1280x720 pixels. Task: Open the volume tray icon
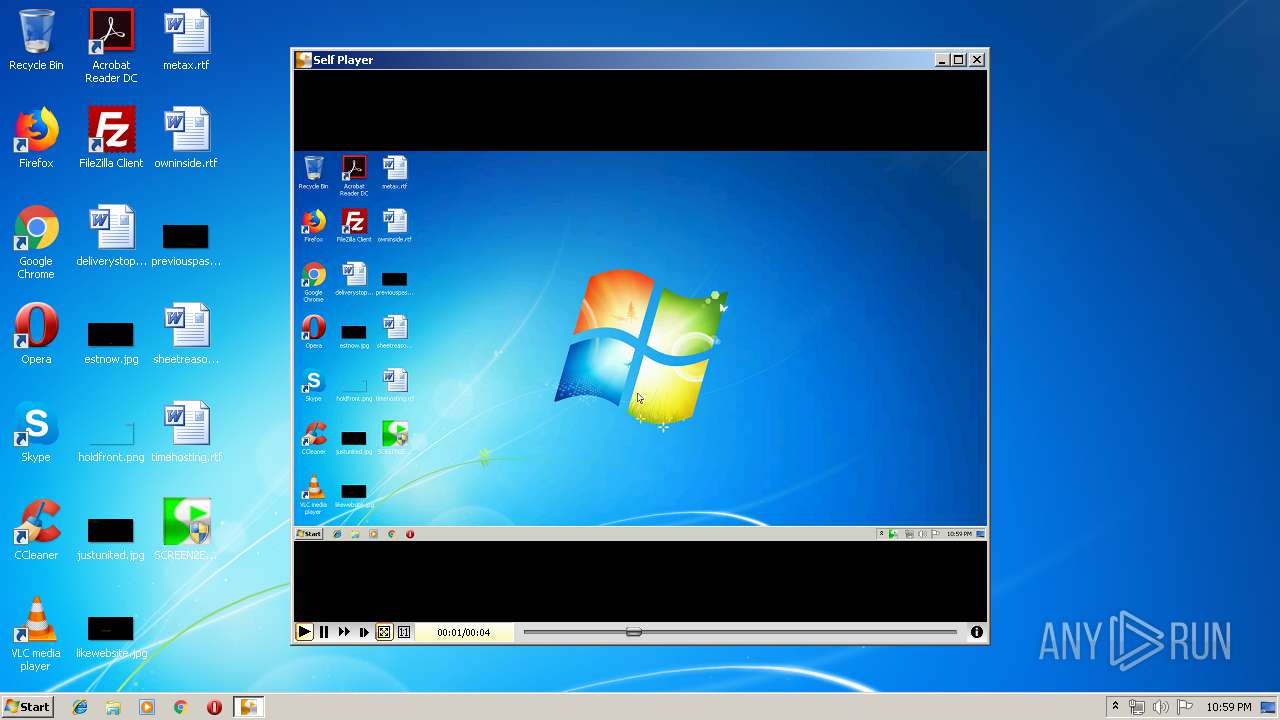pos(1161,707)
